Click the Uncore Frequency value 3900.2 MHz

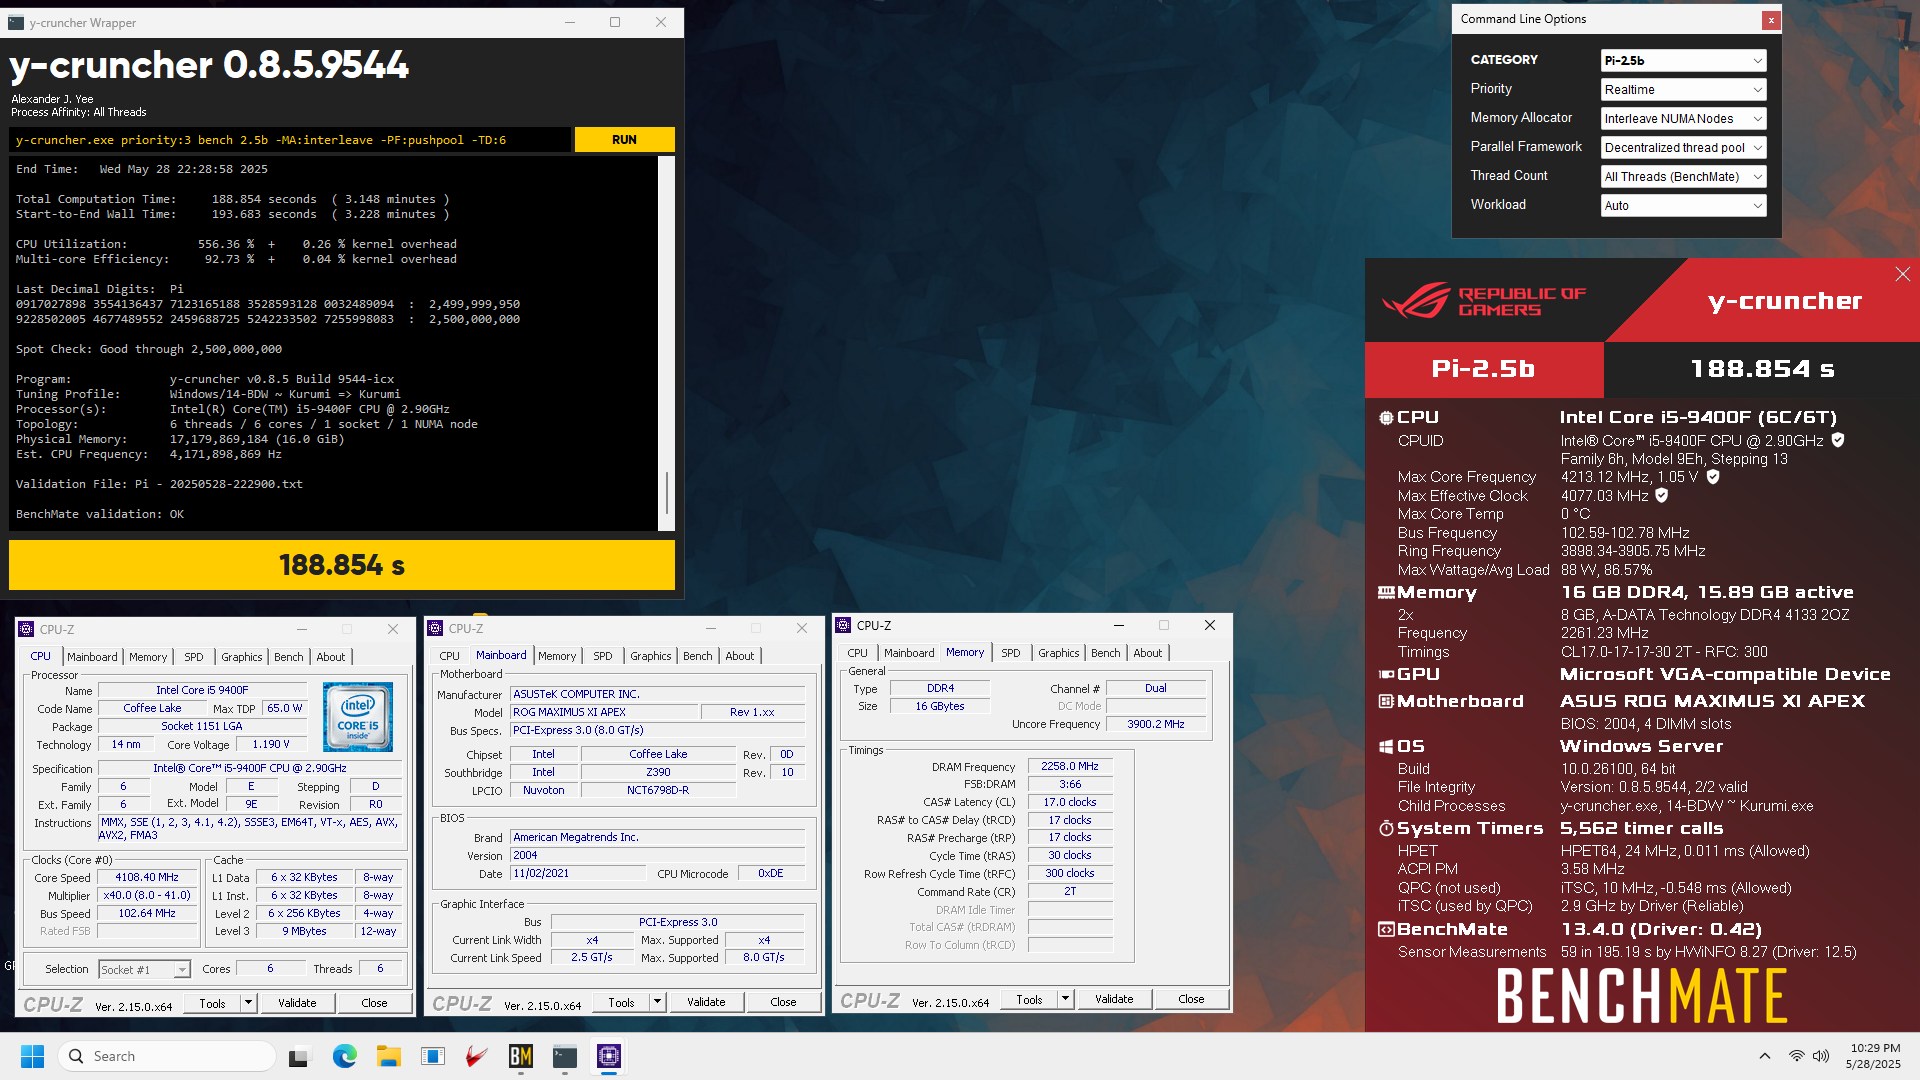[x=1155, y=724]
